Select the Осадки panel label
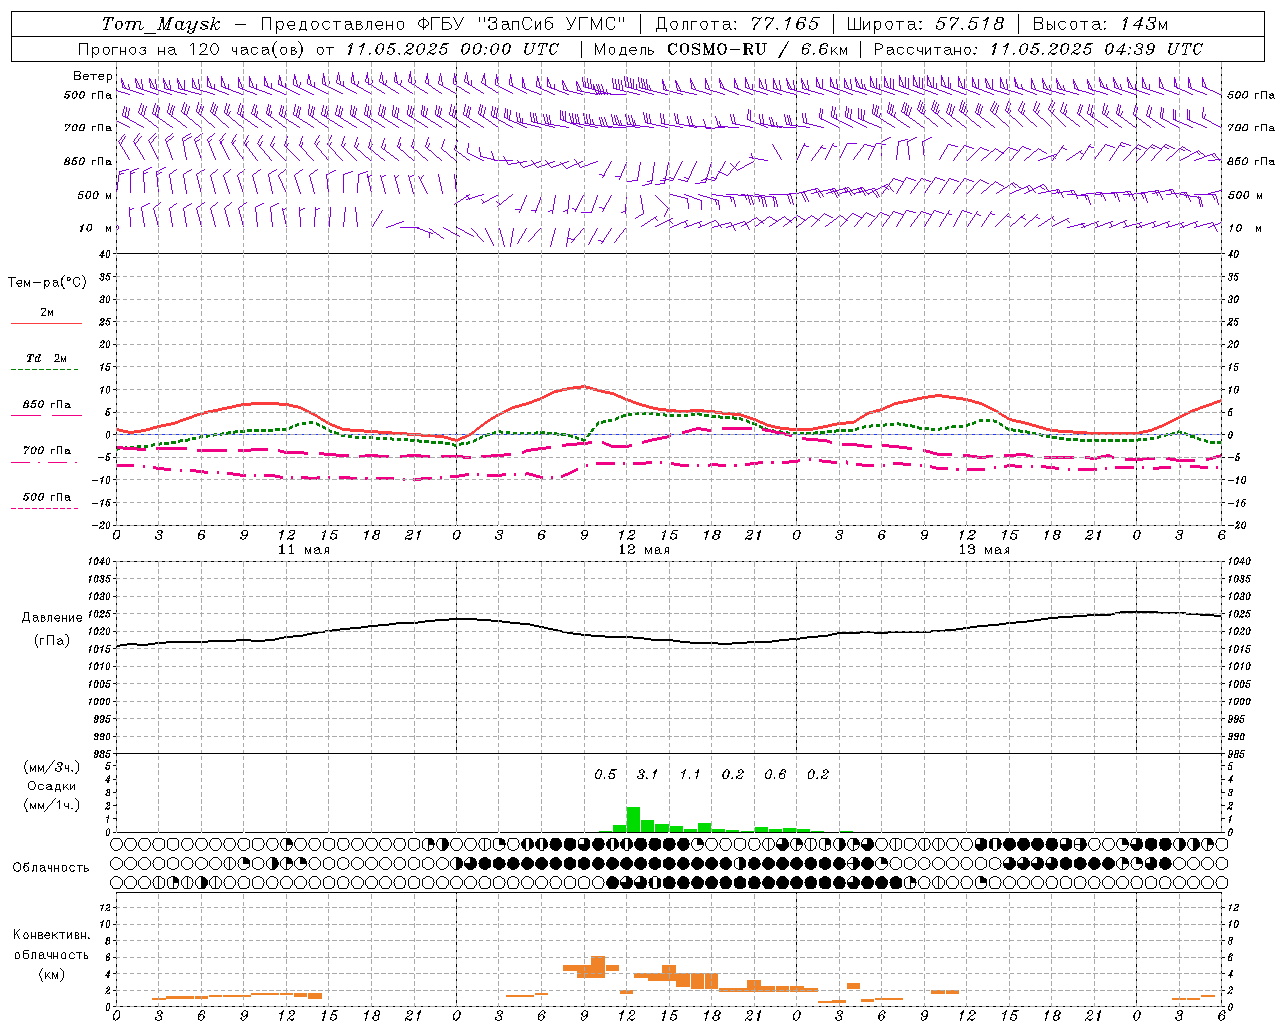The height and width of the screenshot is (1024, 1280). click(52, 786)
